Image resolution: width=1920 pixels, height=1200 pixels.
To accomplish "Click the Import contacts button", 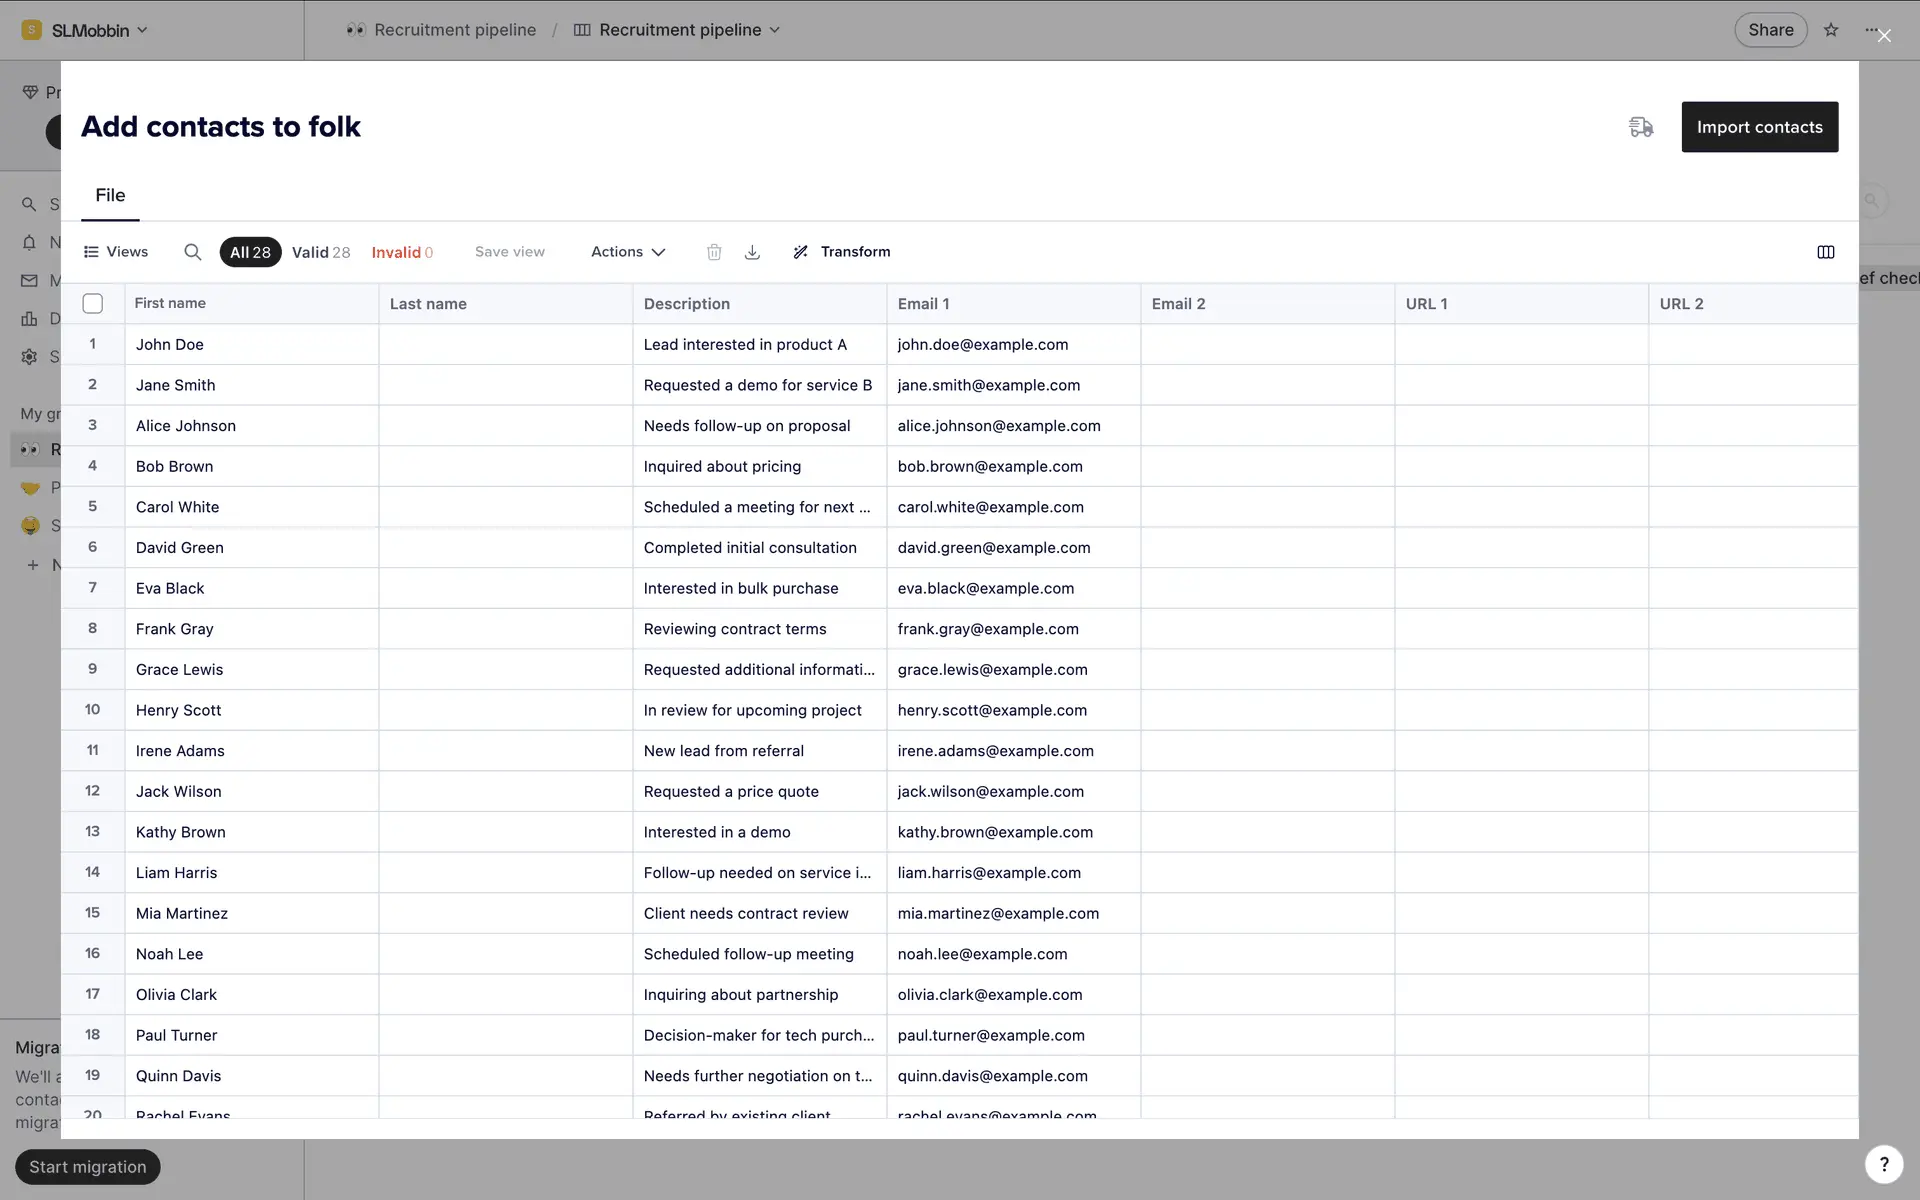I will click(x=1759, y=127).
